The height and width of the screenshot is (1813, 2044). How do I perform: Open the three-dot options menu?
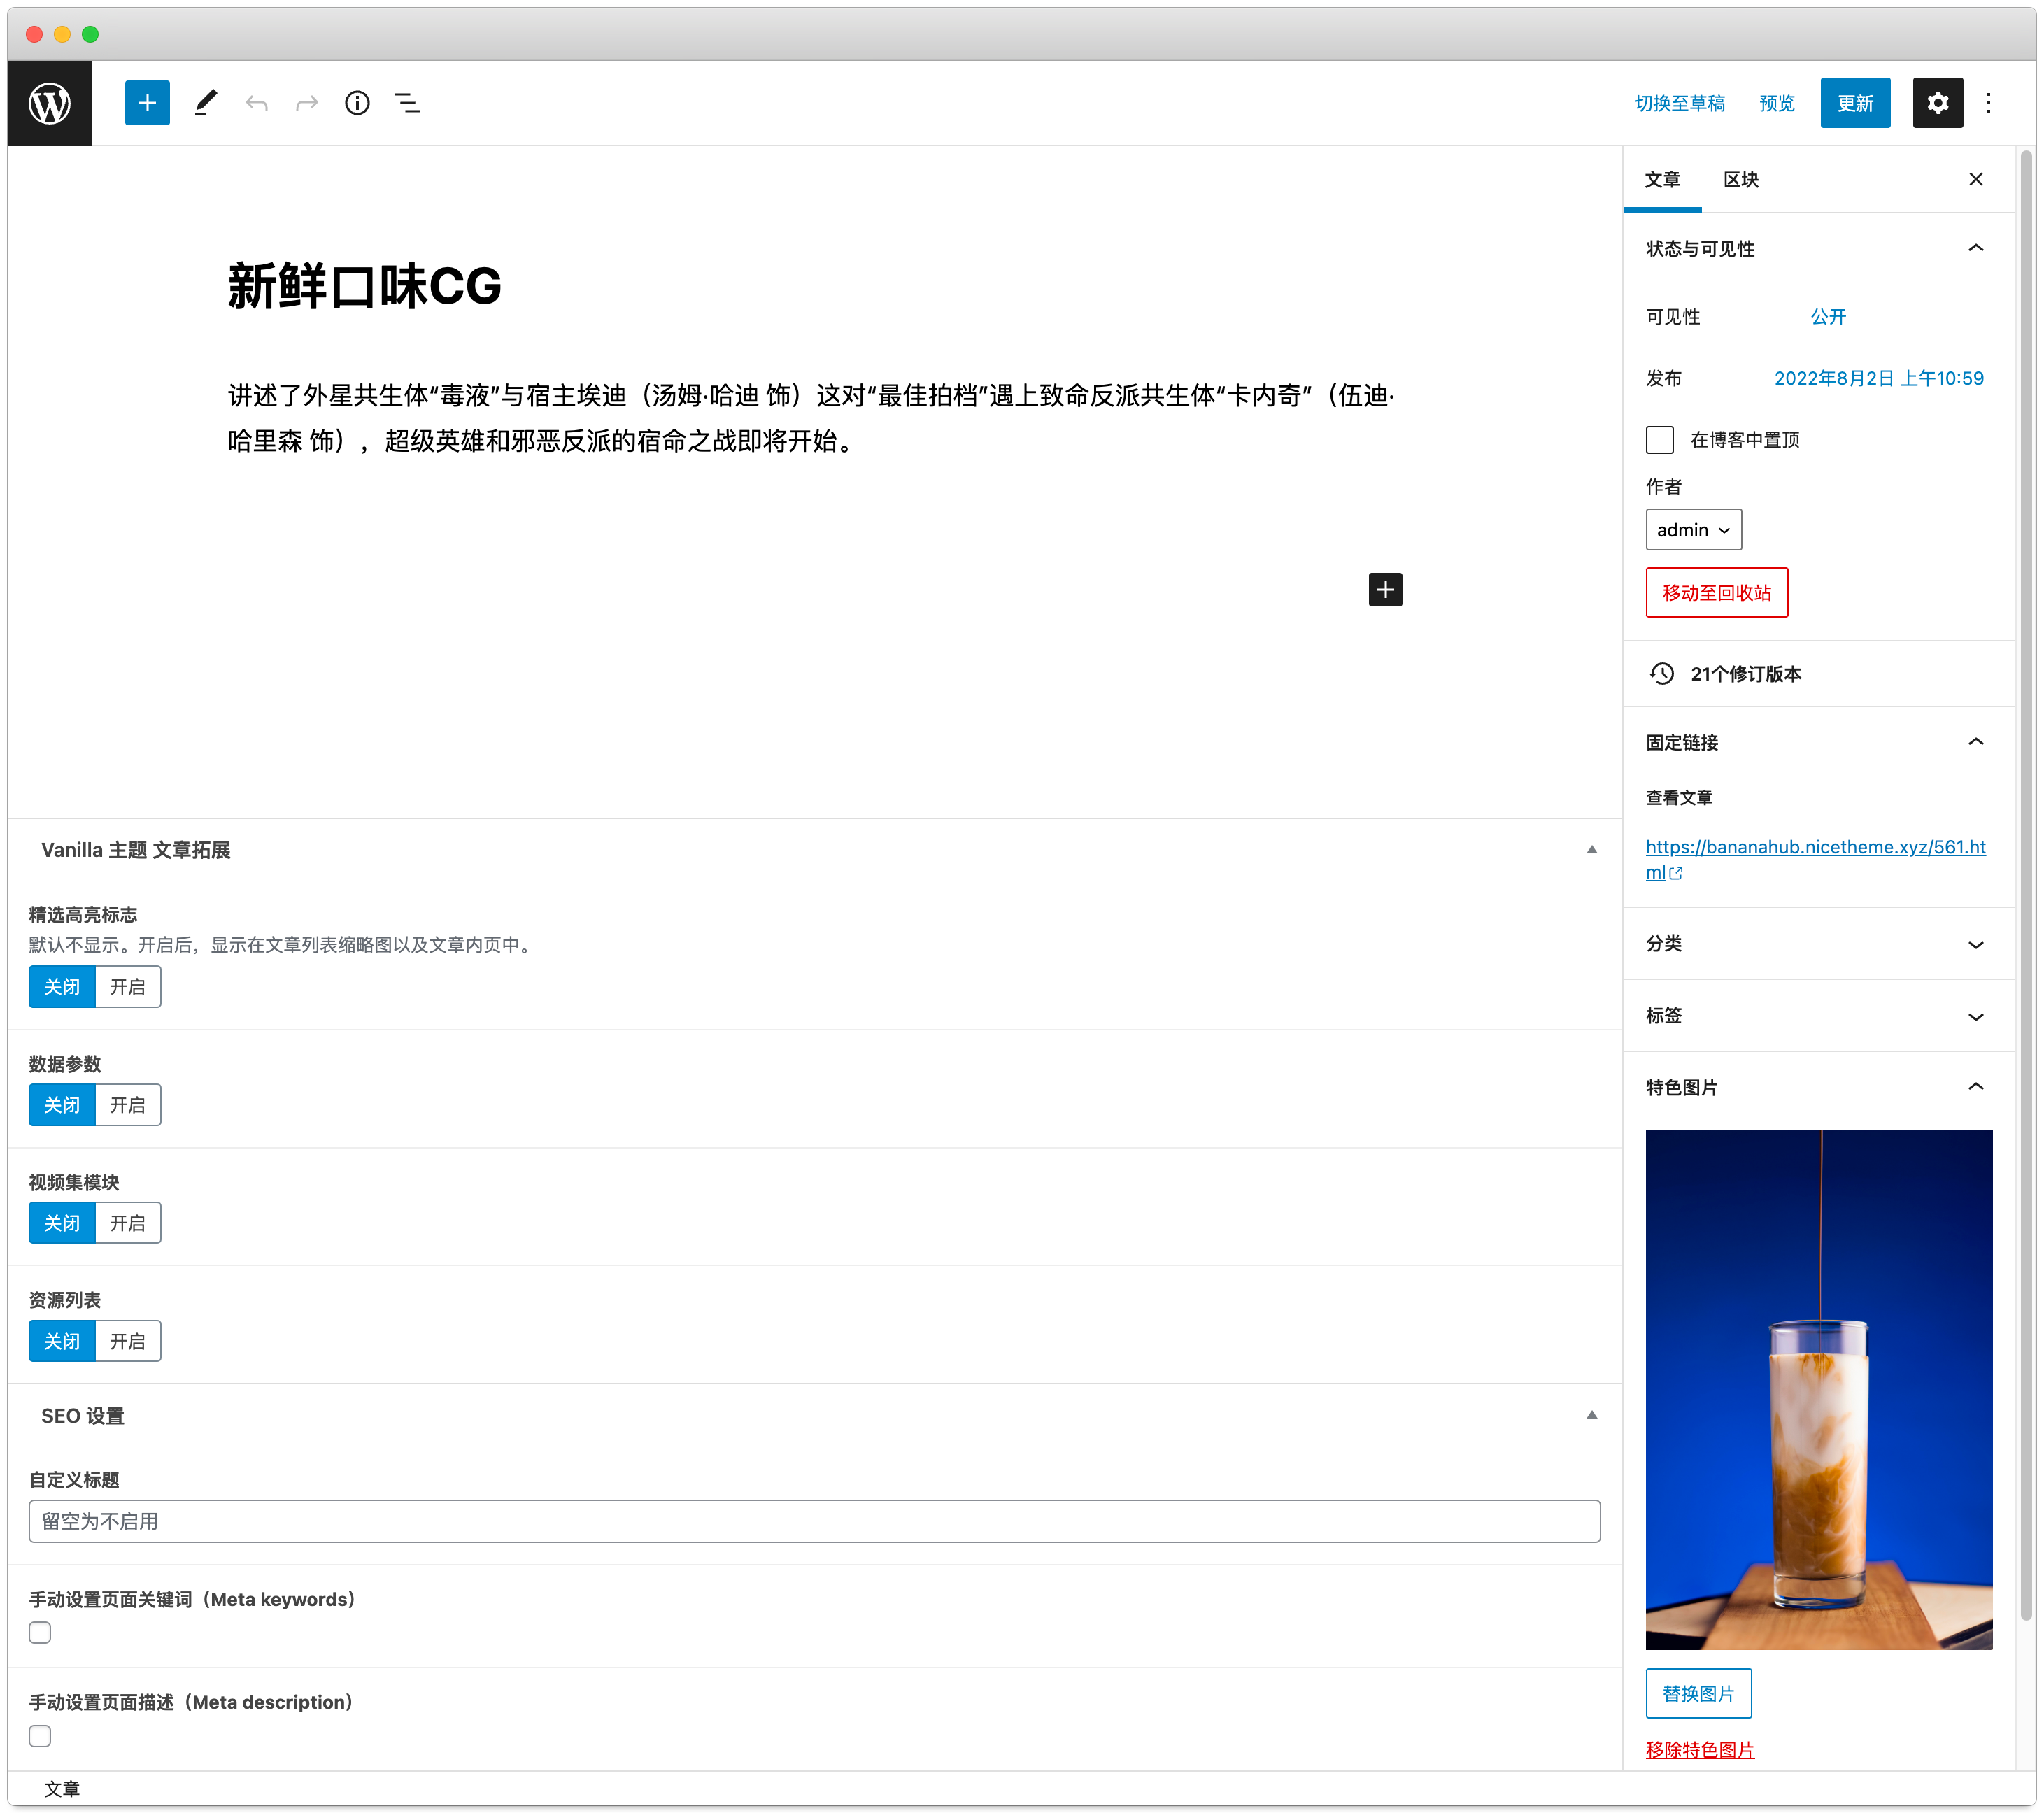[x=1989, y=103]
